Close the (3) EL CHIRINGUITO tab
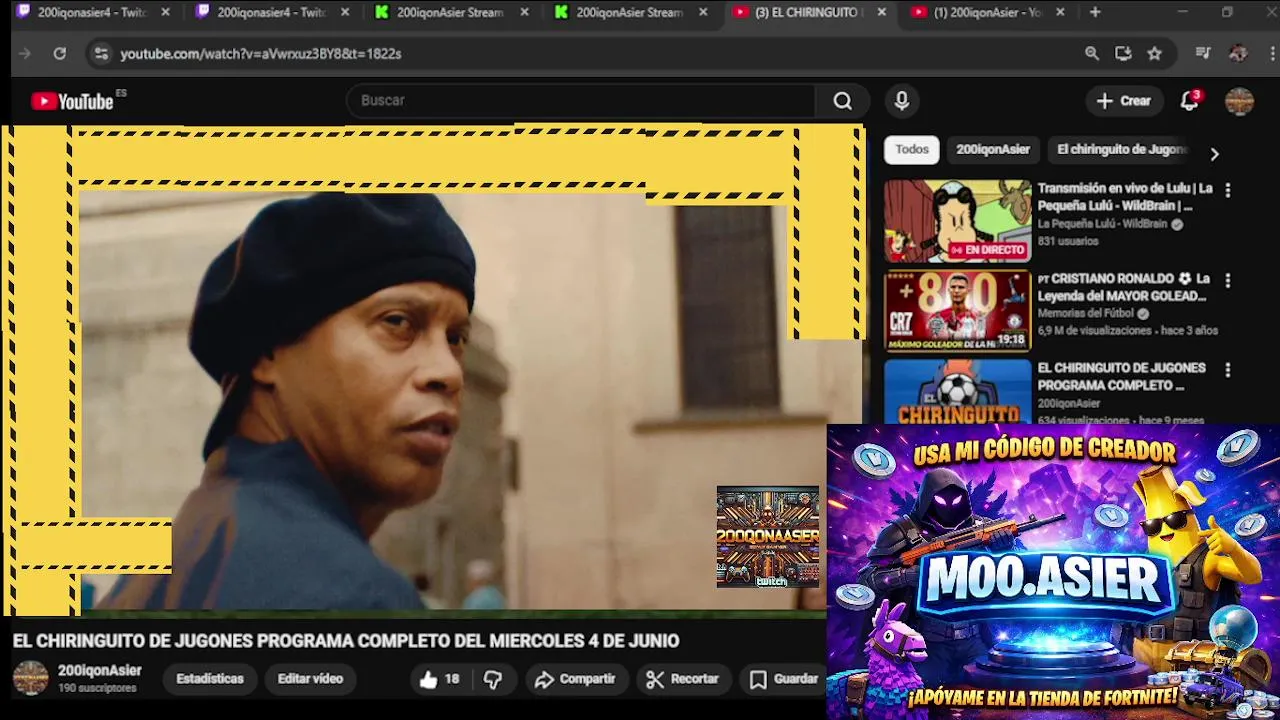The image size is (1280, 720). 881,12
